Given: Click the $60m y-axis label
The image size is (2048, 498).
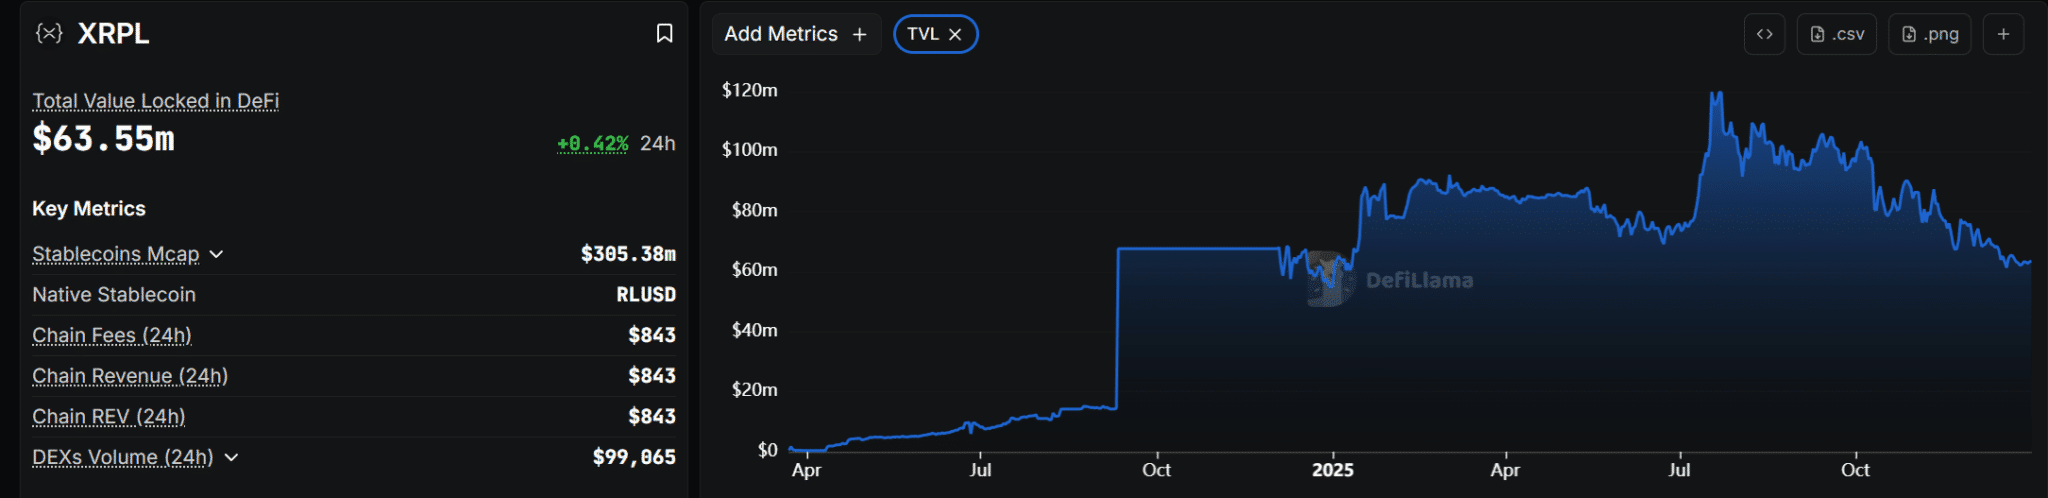Looking at the screenshot, I should pos(754,270).
